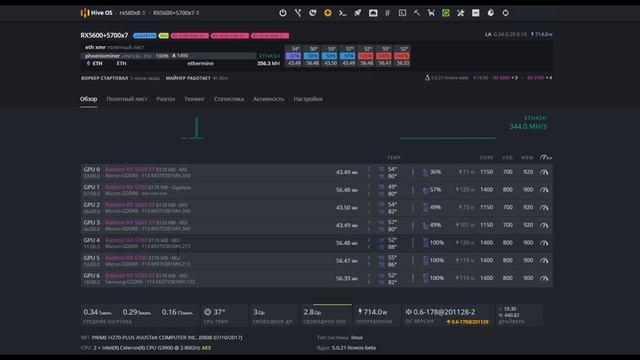Screen dimensions: 640x360
Task: Select GPU 4 Radeon RX 5700 name
Action: pyautogui.click(x=126, y=240)
